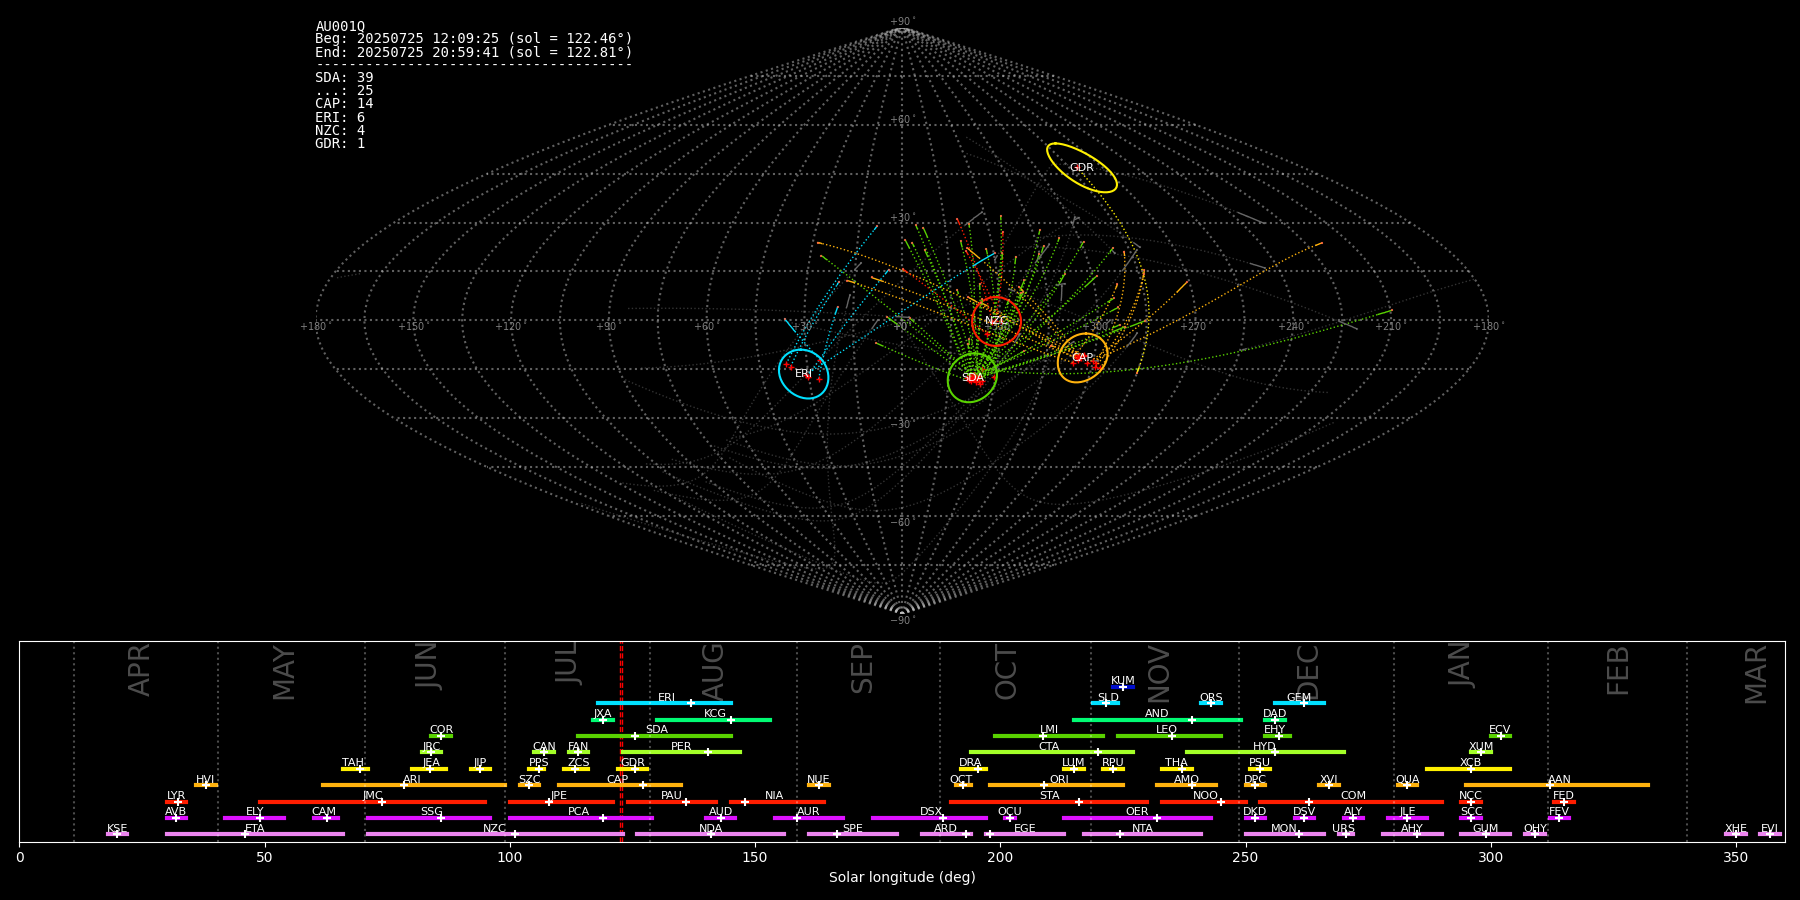Click the 'Beg: 20250725 12:09:25' line
The image size is (1800, 900).
point(474,39)
